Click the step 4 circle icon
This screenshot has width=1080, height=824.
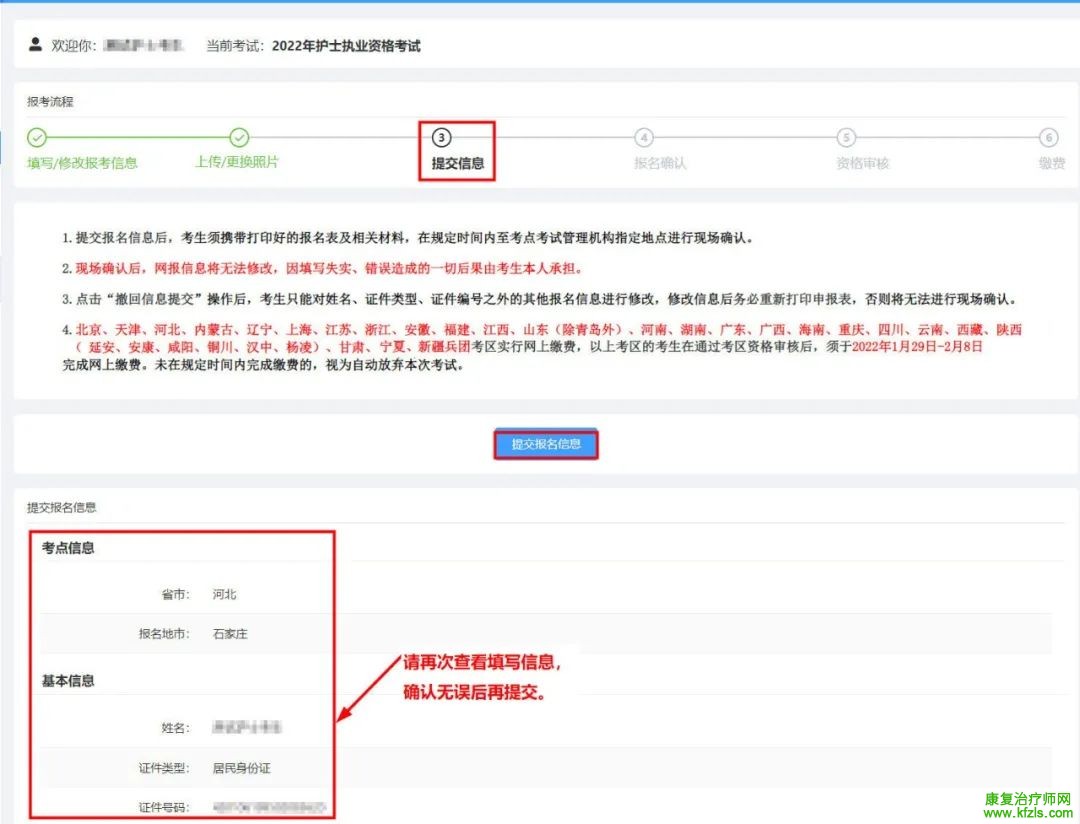click(644, 138)
